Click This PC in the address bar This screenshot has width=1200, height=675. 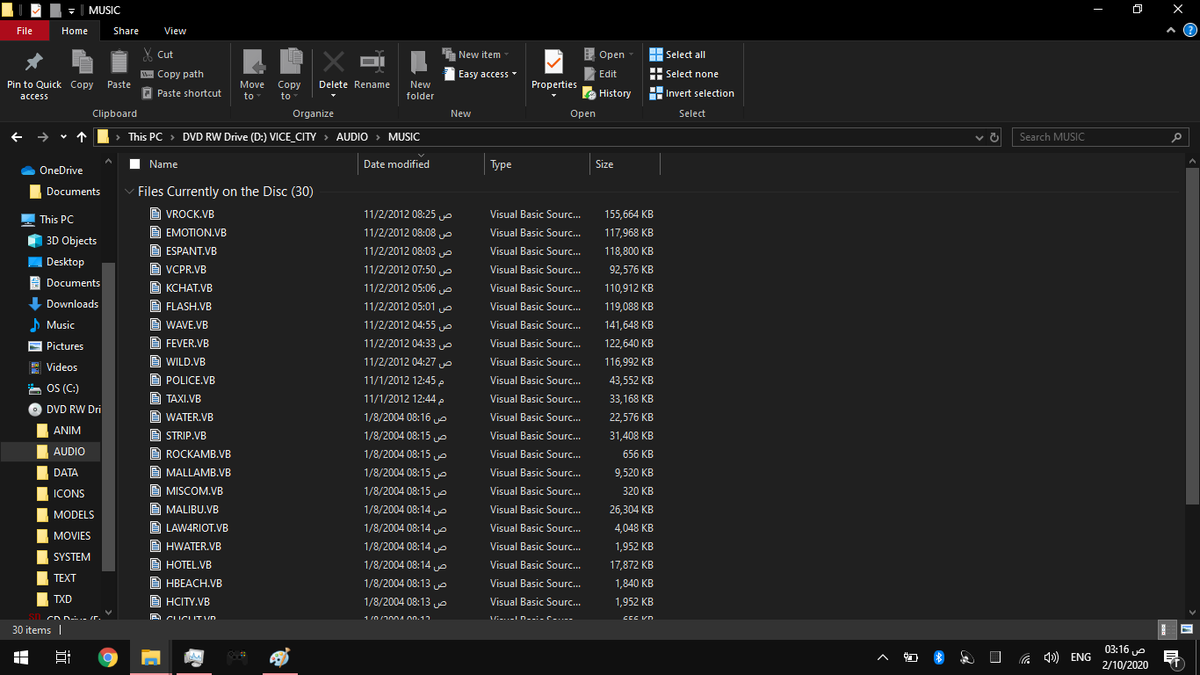[144, 137]
